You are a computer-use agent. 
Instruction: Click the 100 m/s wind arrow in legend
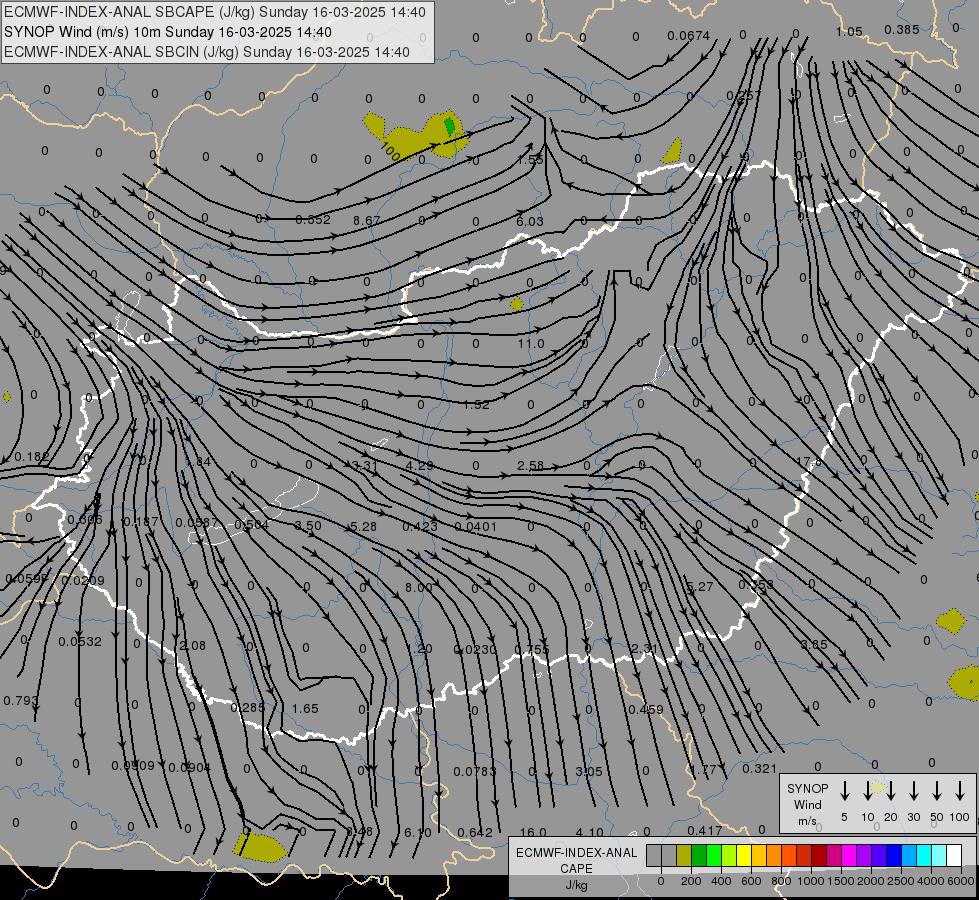[960, 791]
